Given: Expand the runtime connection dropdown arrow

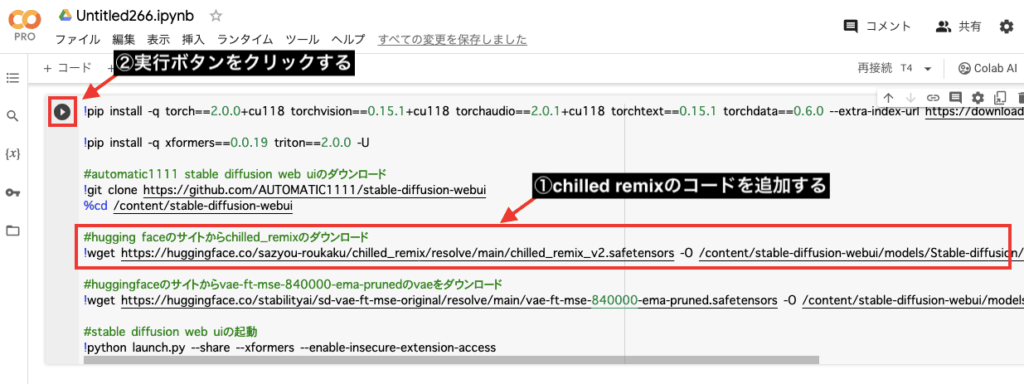Looking at the screenshot, I should pyautogui.click(x=927, y=69).
